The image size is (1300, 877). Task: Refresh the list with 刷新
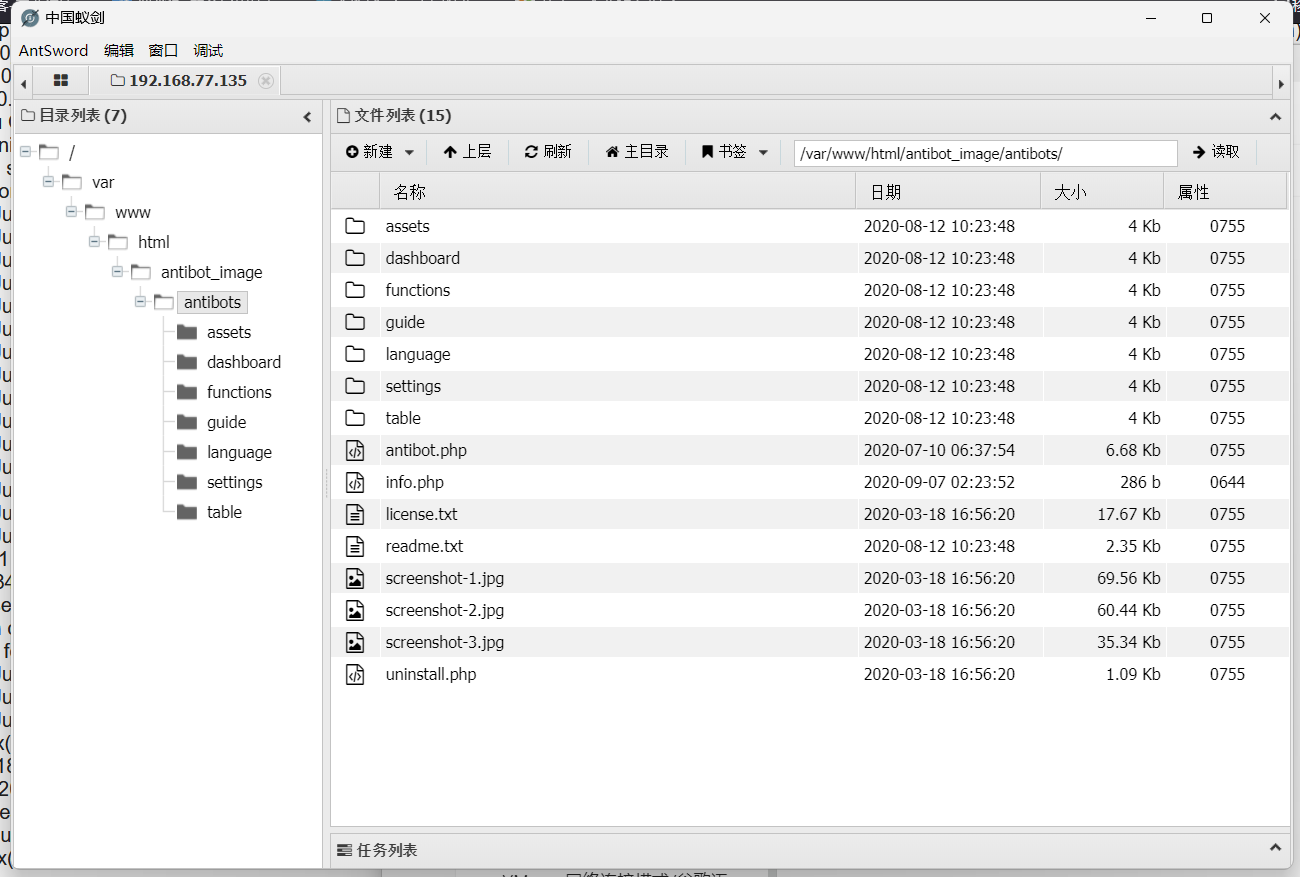coord(548,152)
